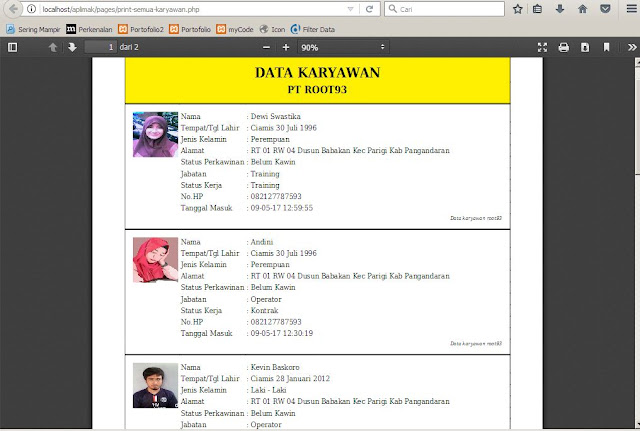The height and width of the screenshot is (431, 640).
Task: Click the name Kevin Baskoro
Action: (x=275, y=367)
